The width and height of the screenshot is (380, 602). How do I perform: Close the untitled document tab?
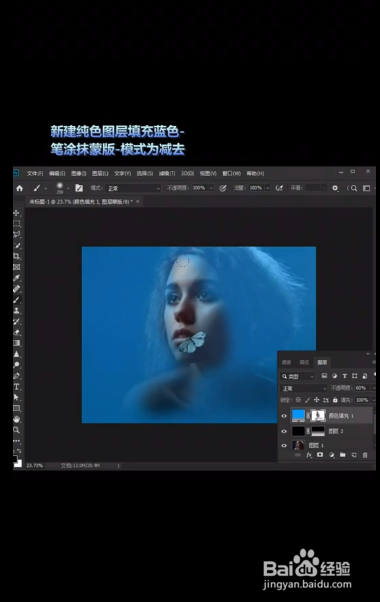pos(138,202)
